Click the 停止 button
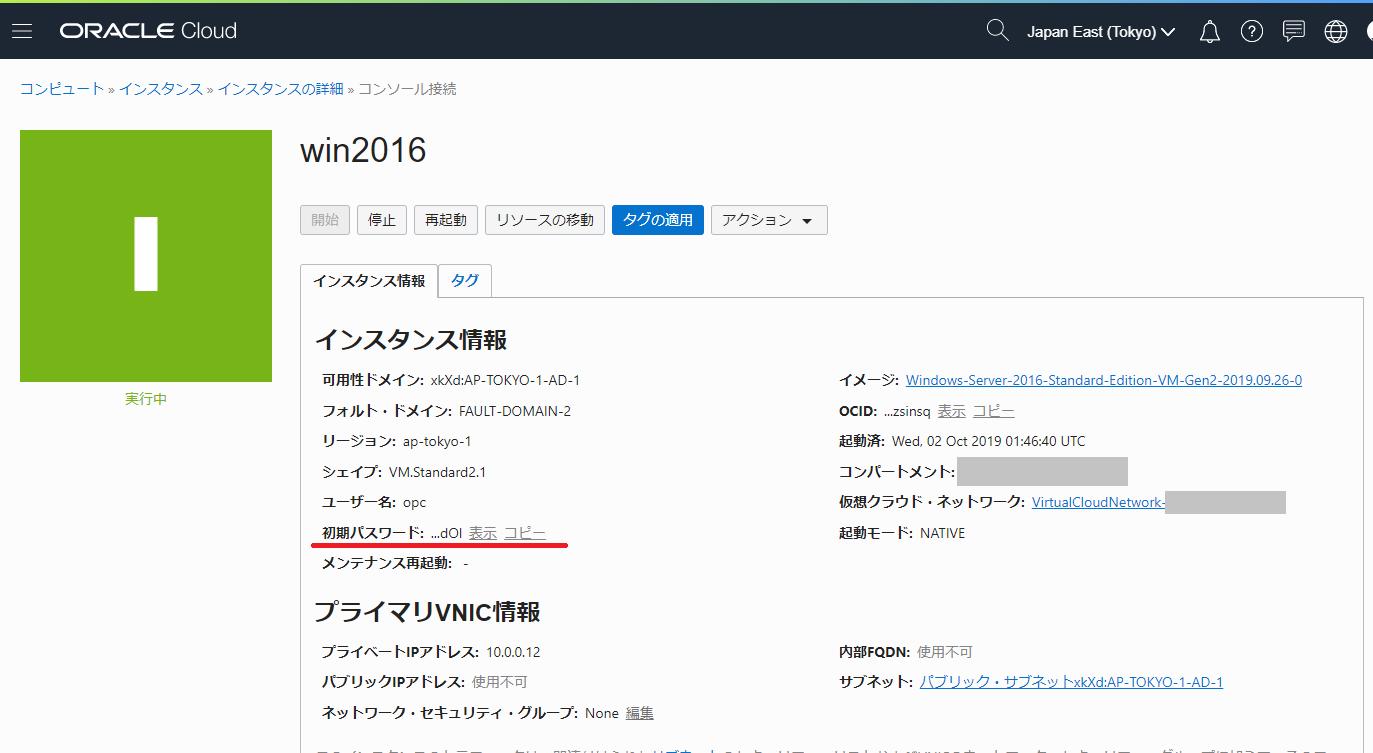 382,220
